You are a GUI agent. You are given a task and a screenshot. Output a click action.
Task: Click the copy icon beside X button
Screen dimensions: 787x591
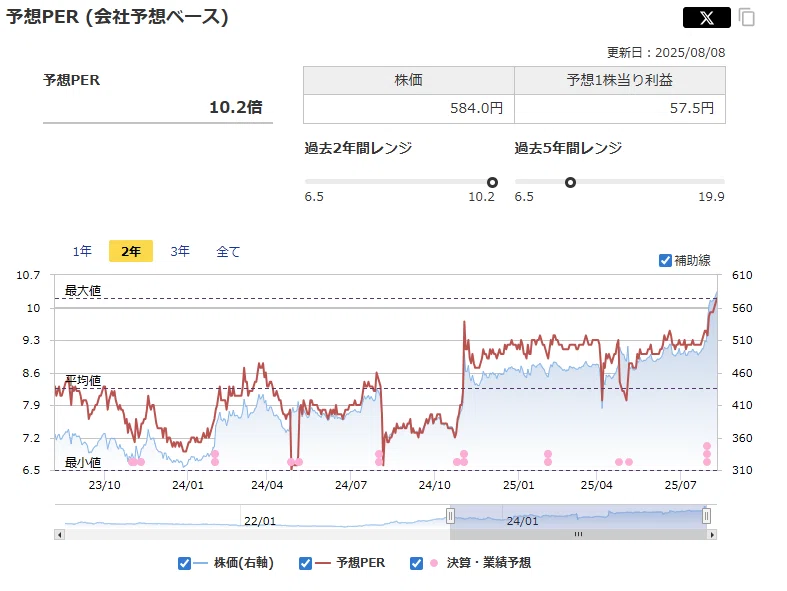coord(747,17)
